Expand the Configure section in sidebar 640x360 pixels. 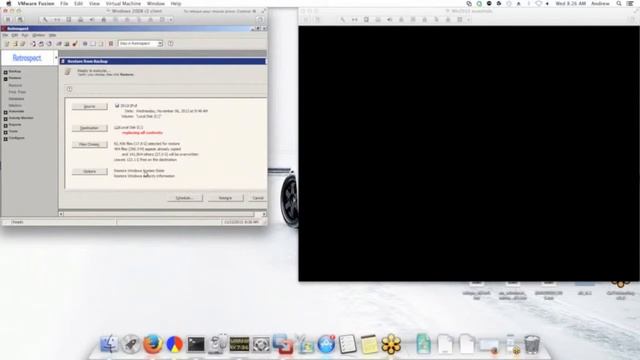(6, 138)
